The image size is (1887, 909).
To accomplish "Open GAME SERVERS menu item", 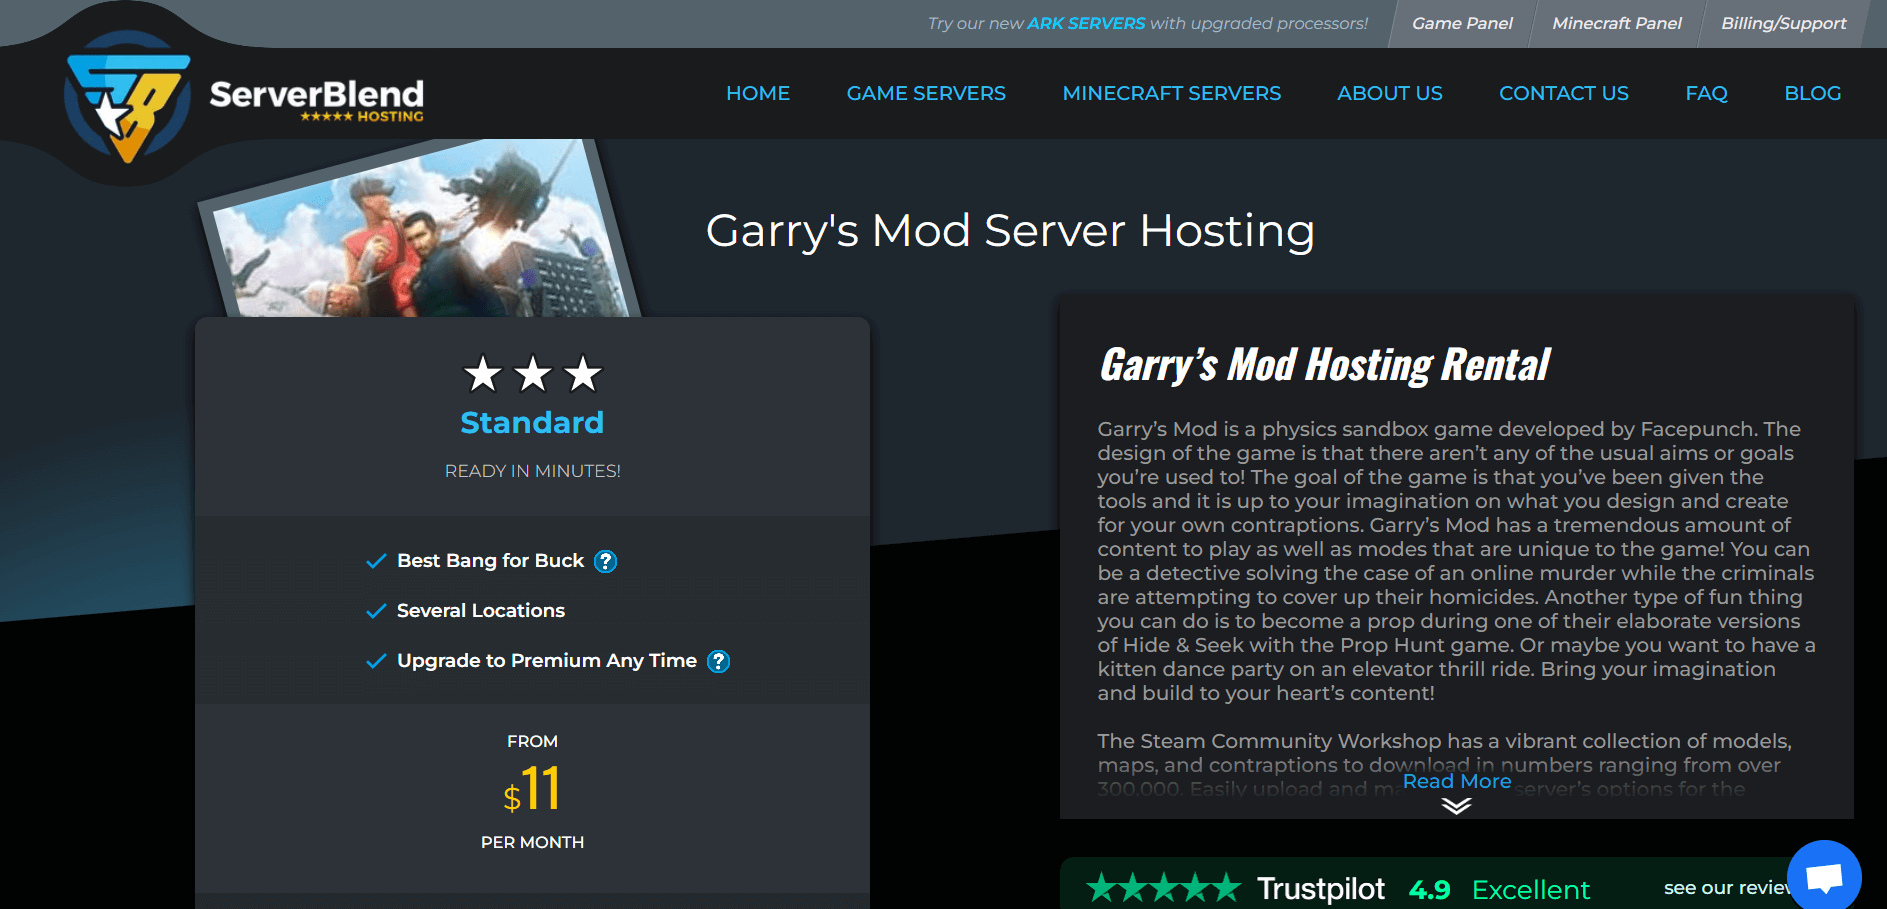I will (x=926, y=93).
